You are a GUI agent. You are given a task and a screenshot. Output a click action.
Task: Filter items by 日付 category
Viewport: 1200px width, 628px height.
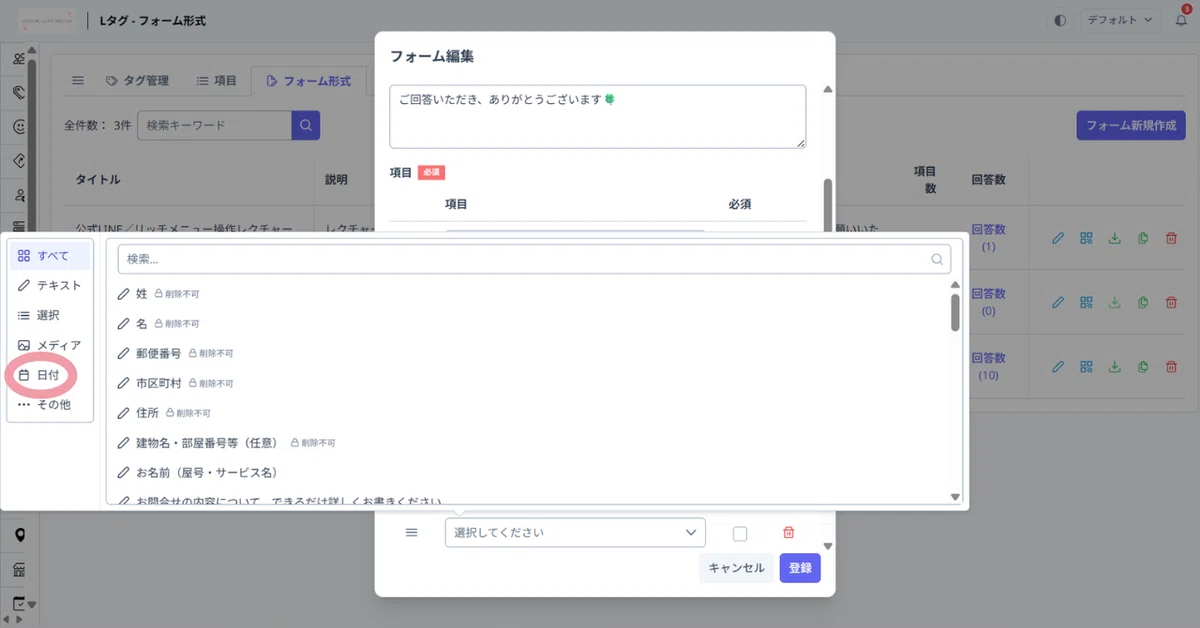pyautogui.click(x=50, y=375)
